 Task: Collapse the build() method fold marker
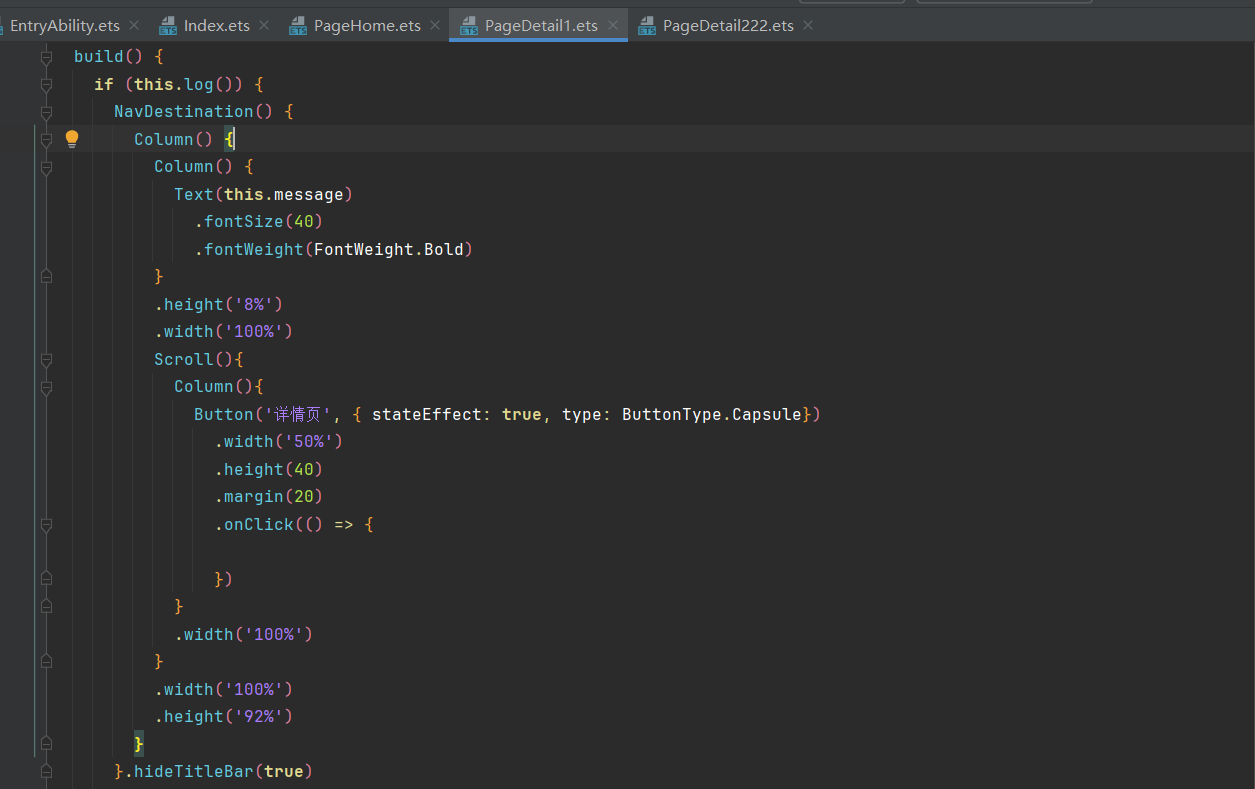point(46,57)
